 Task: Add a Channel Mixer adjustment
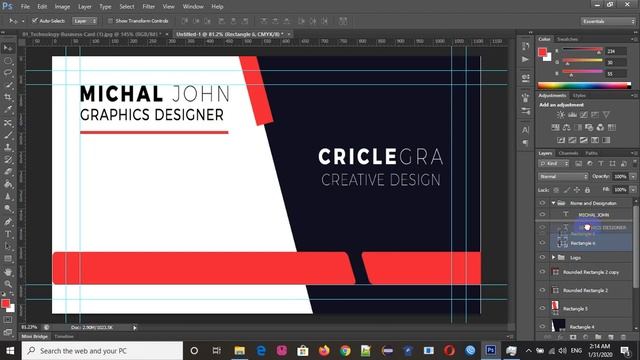click(600, 127)
